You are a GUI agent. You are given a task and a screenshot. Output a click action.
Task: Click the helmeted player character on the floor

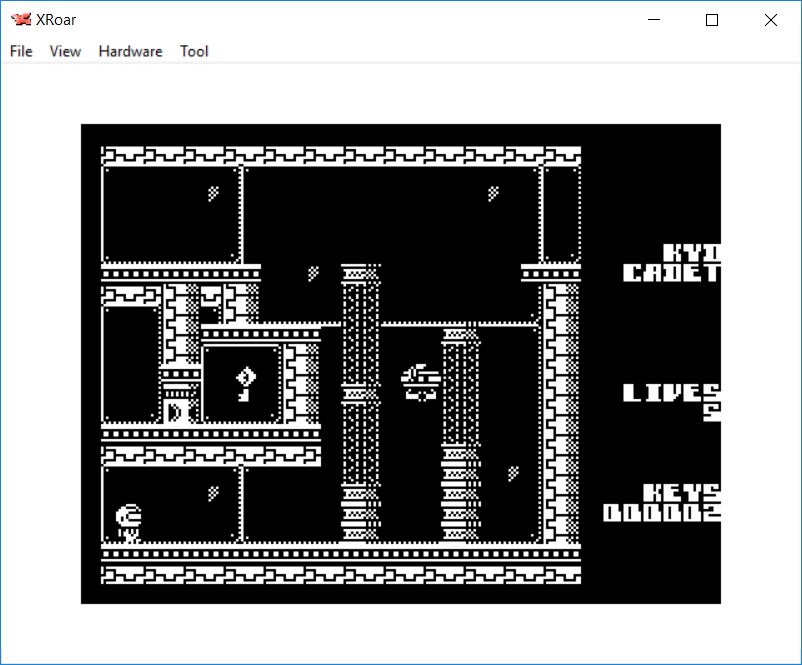coord(129,522)
